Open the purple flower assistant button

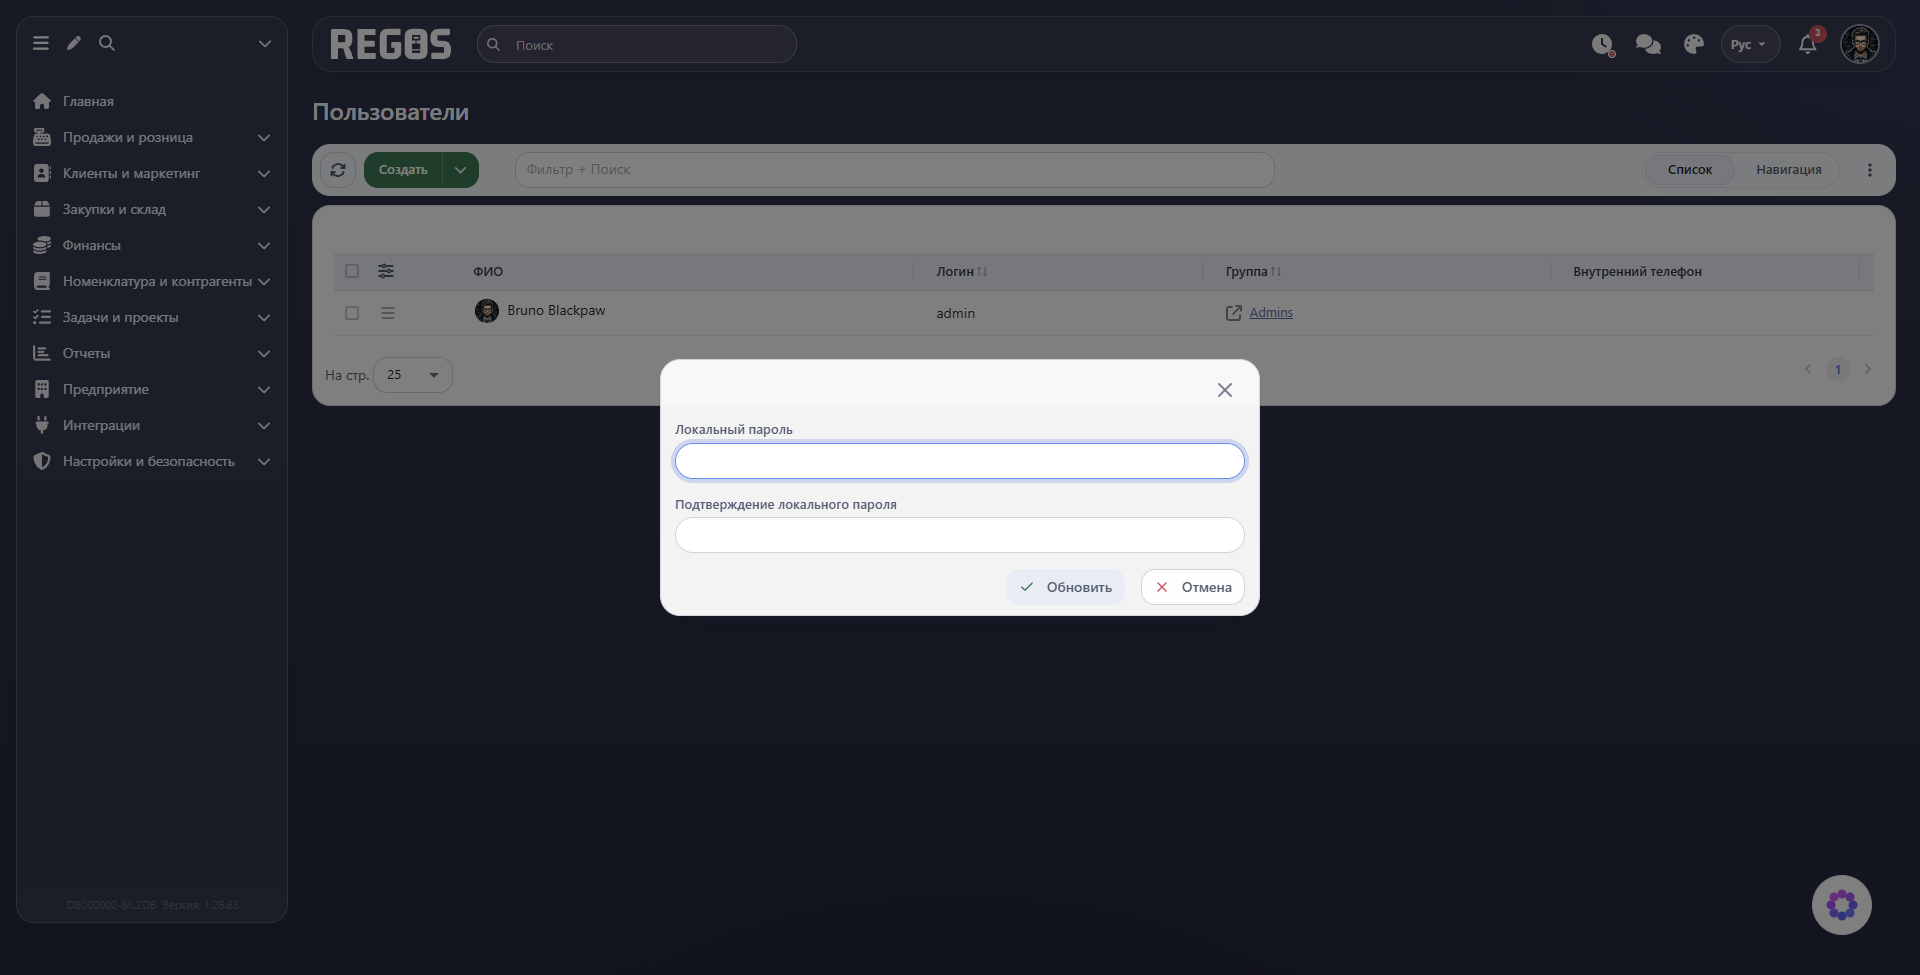[1842, 905]
